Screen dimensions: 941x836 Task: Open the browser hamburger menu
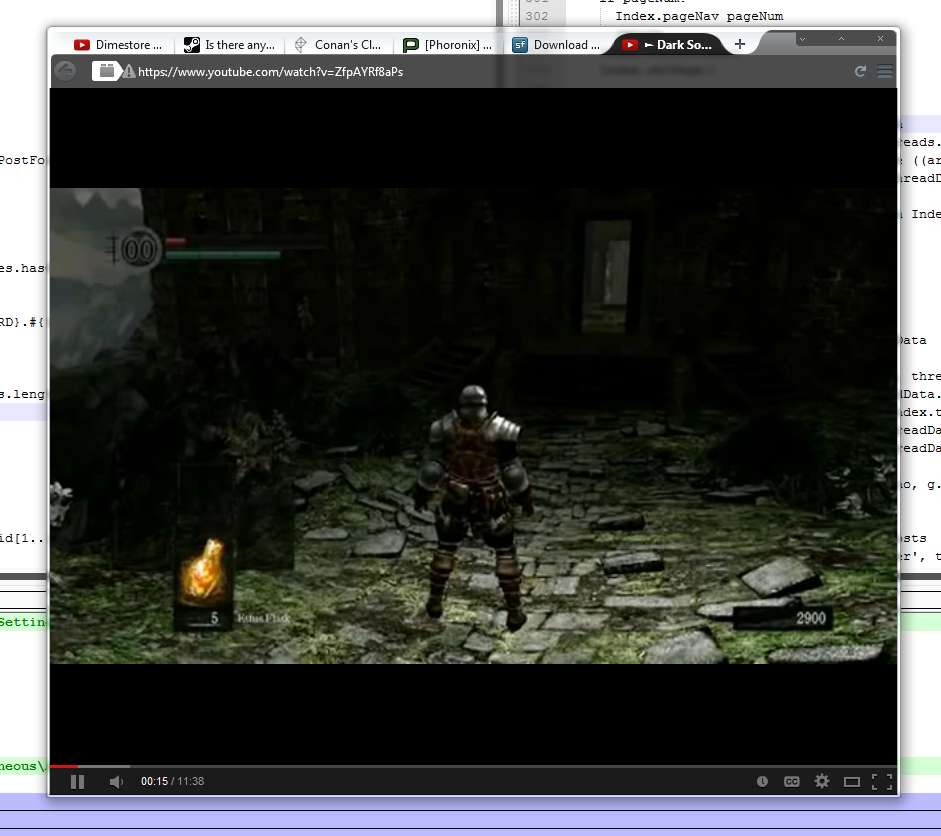884,71
